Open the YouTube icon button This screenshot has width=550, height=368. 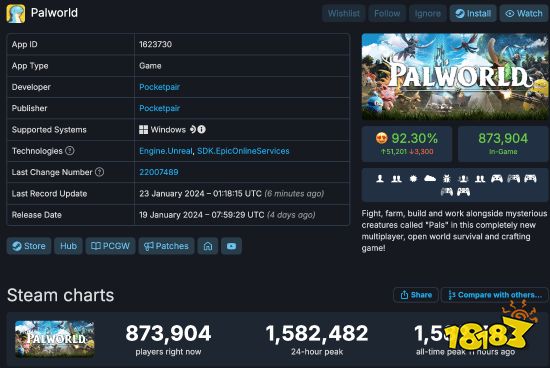tap(232, 246)
